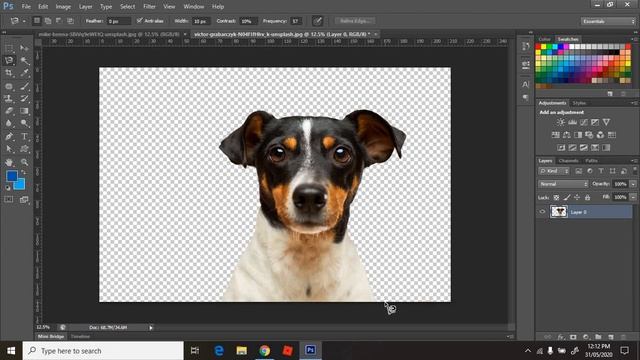Toggle Lock all padlock icon

587,198
